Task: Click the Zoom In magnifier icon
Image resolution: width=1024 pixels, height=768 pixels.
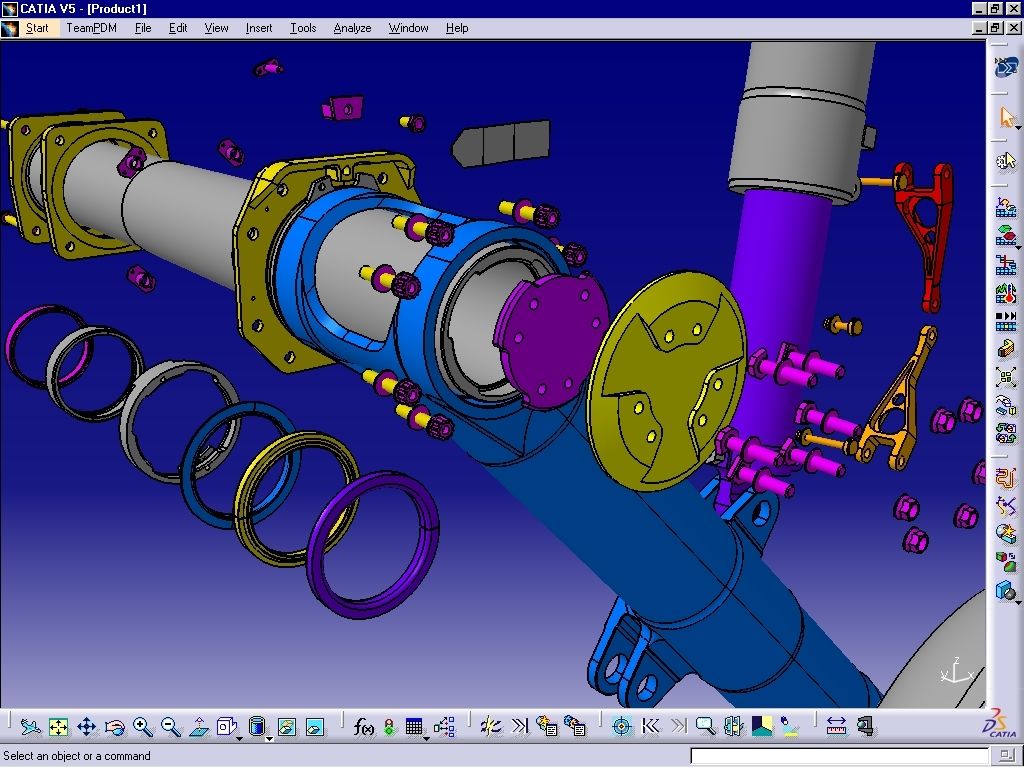Action: point(142,727)
